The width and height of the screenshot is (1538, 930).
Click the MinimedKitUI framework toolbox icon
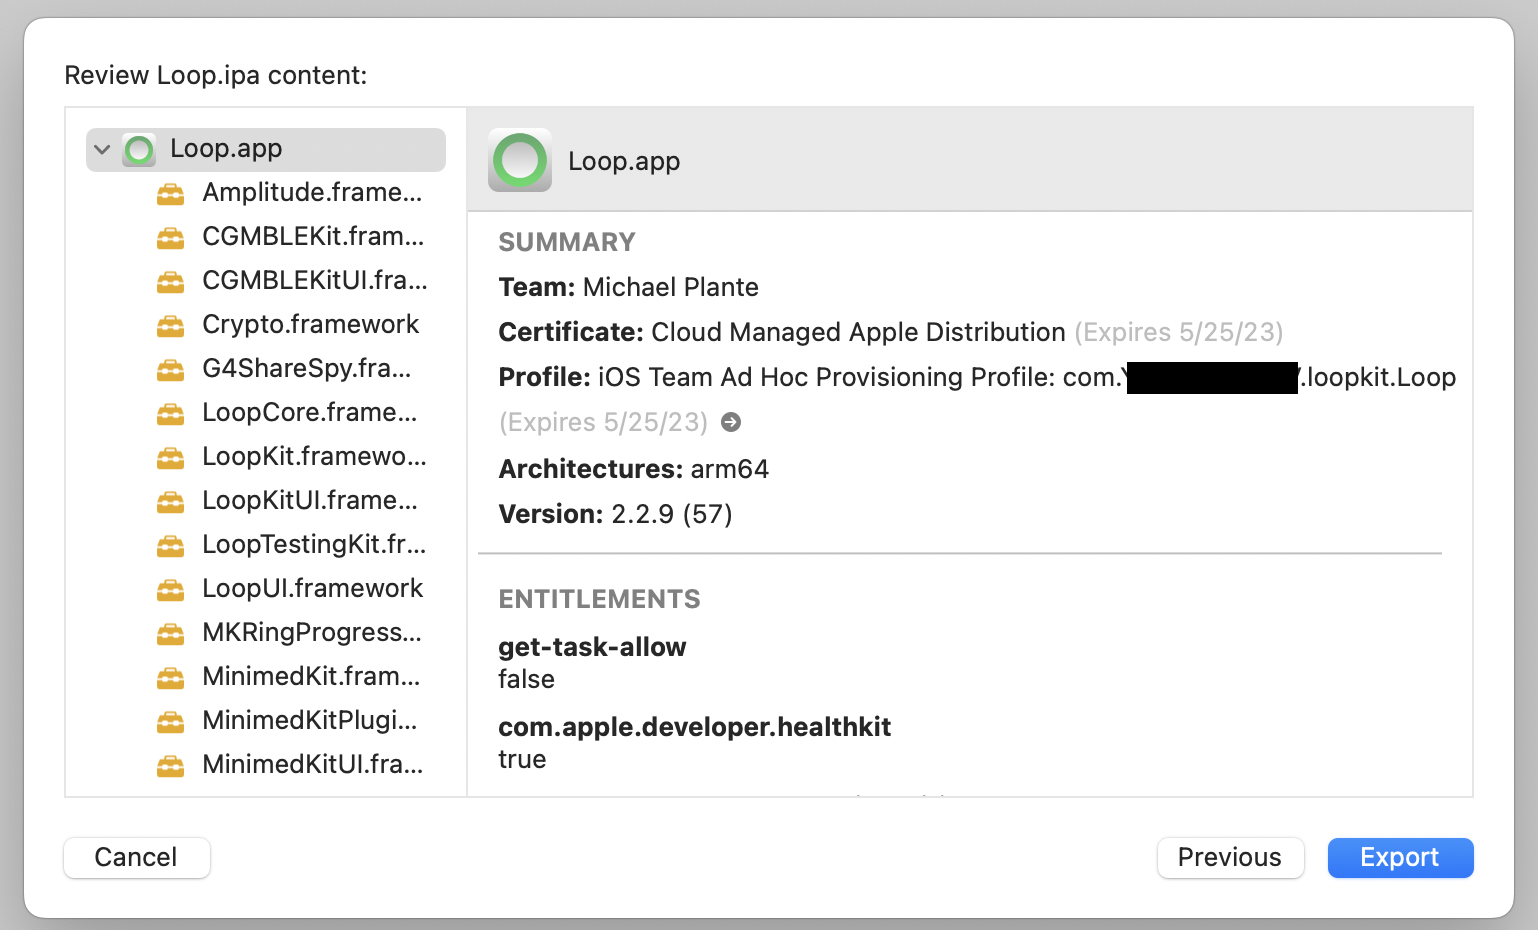coord(171,765)
